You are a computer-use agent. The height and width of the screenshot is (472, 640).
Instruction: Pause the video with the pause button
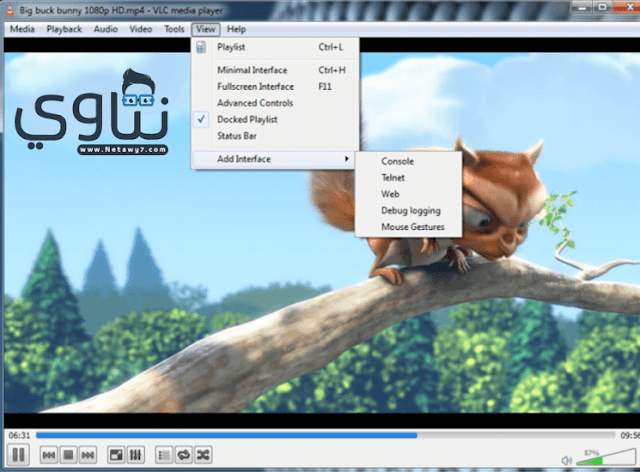pyautogui.click(x=18, y=454)
